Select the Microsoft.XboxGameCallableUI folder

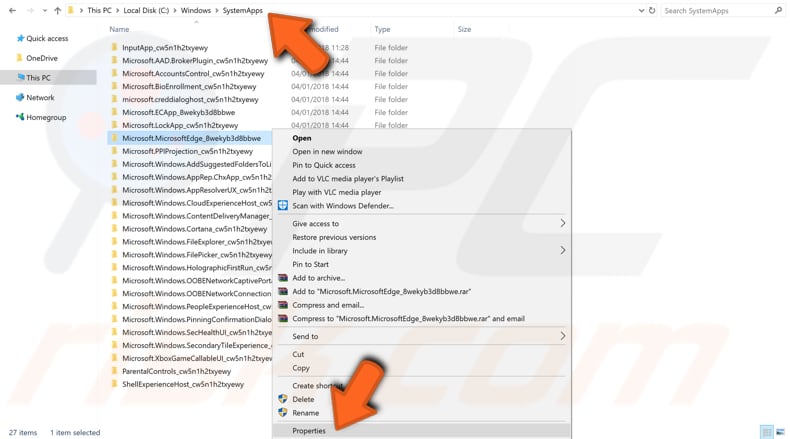(197, 358)
